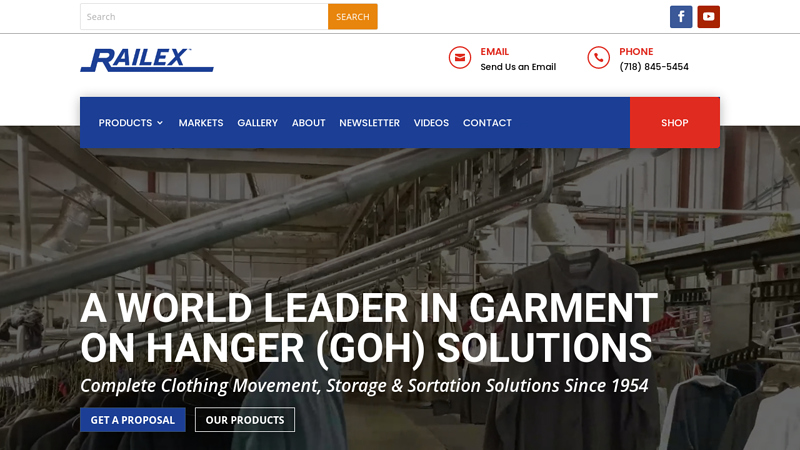Go to the About page

[x=309, y=123]
